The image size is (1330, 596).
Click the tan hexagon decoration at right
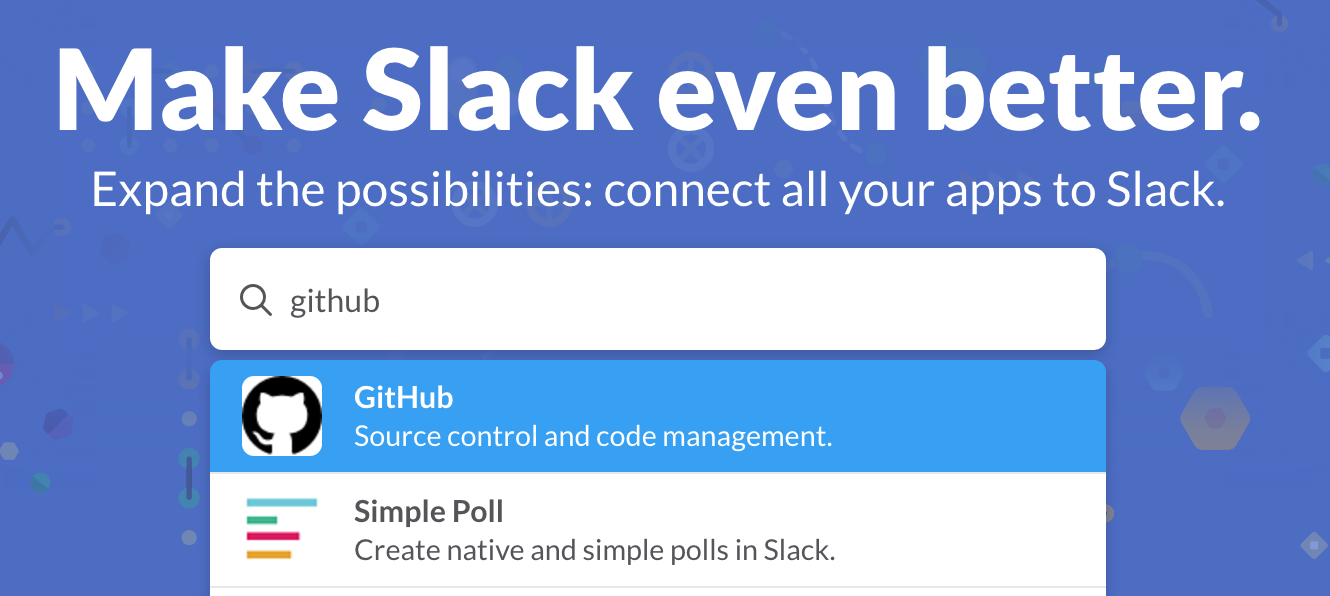coord(1215,418)
